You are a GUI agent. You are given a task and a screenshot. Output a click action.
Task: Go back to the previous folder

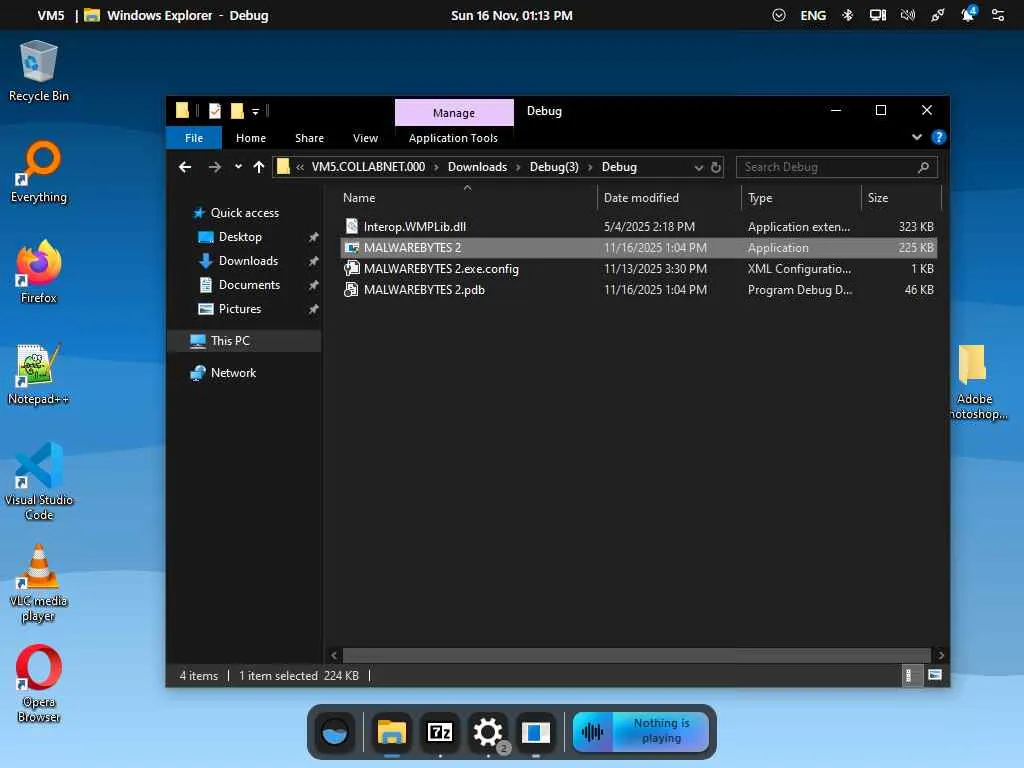185,167
